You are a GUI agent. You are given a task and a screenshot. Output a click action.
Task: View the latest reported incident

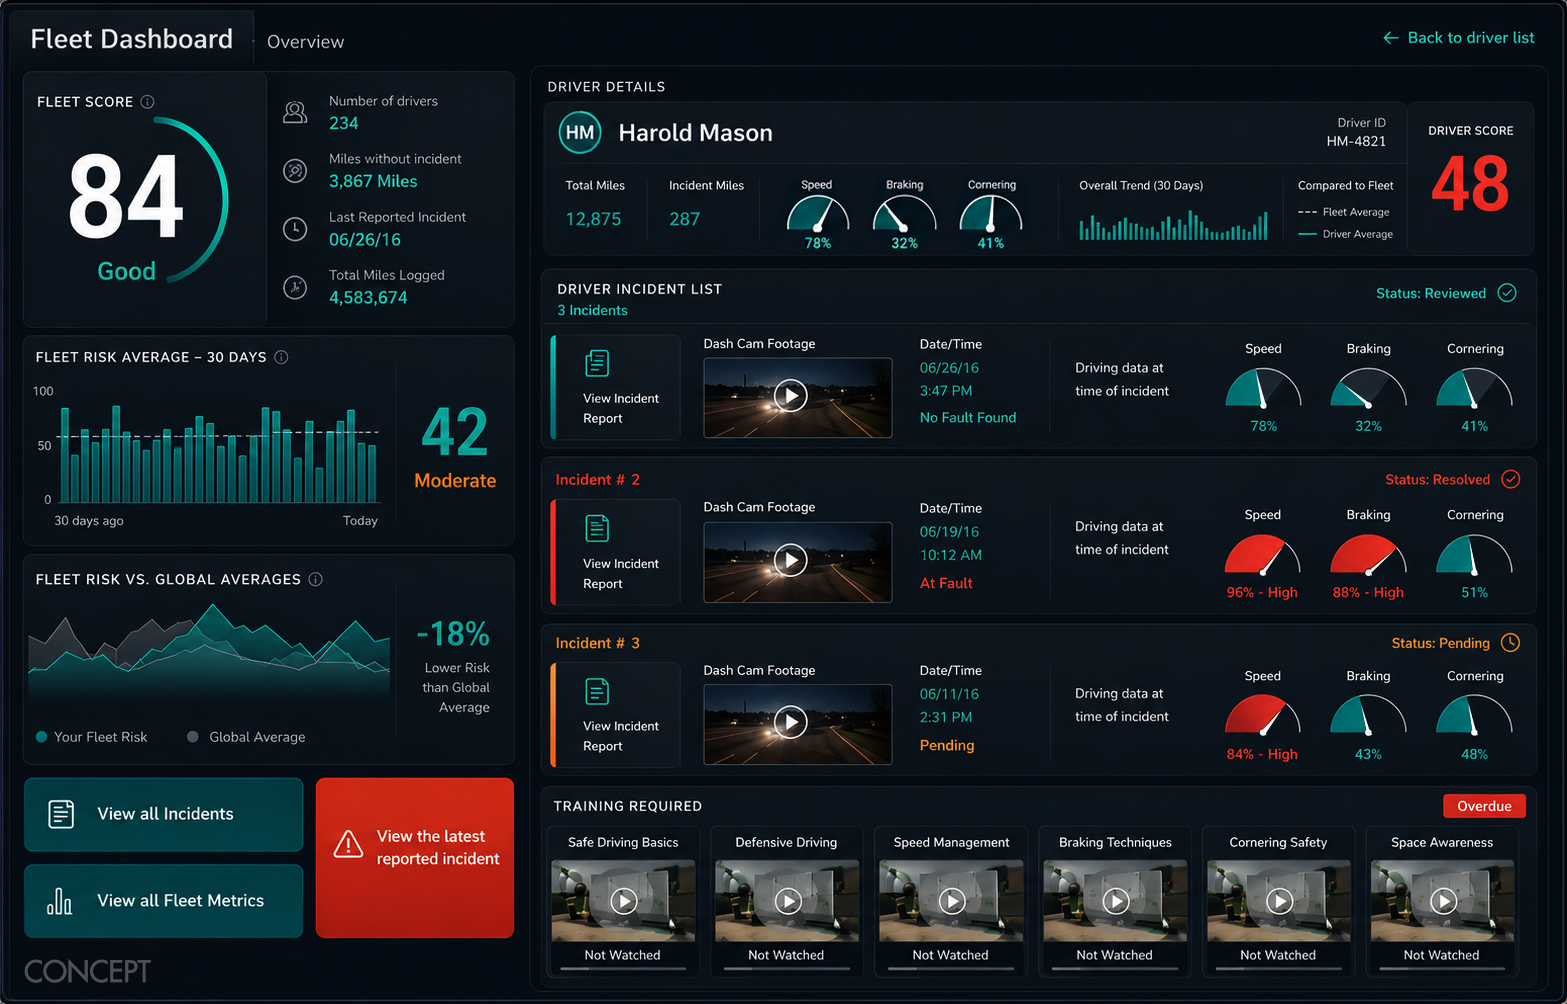click(415, 858)
